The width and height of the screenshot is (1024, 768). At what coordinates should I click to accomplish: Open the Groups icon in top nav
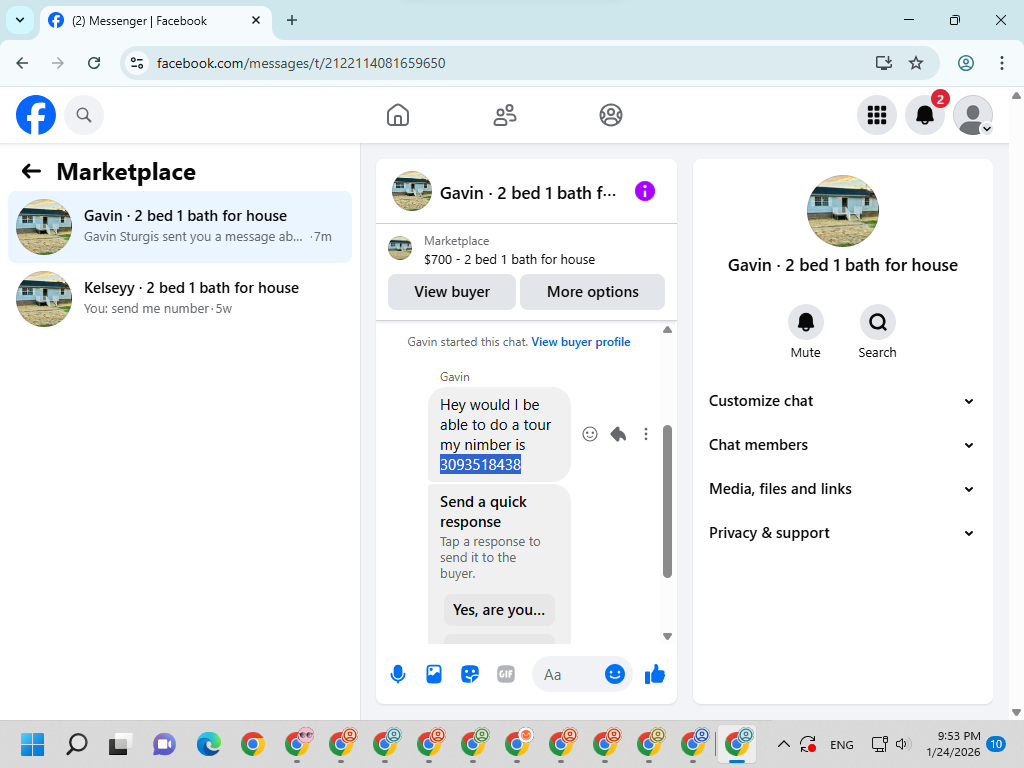(611, 115)
